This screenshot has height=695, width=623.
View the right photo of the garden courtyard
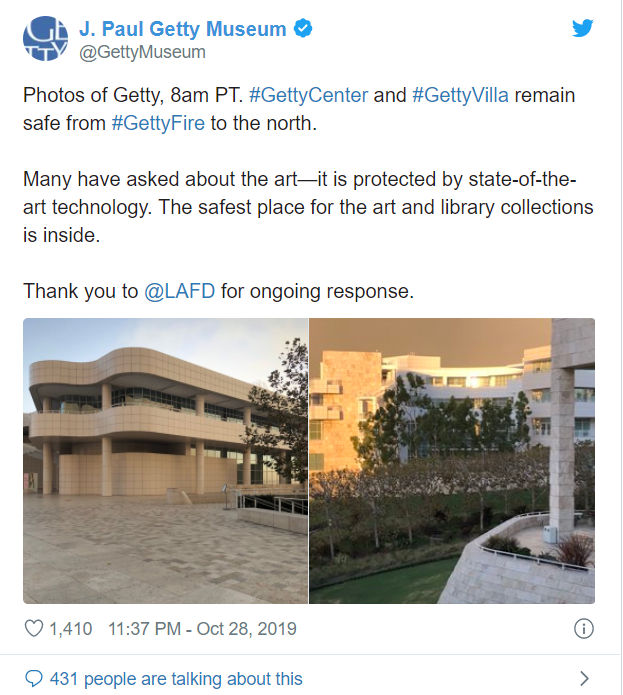452,461
